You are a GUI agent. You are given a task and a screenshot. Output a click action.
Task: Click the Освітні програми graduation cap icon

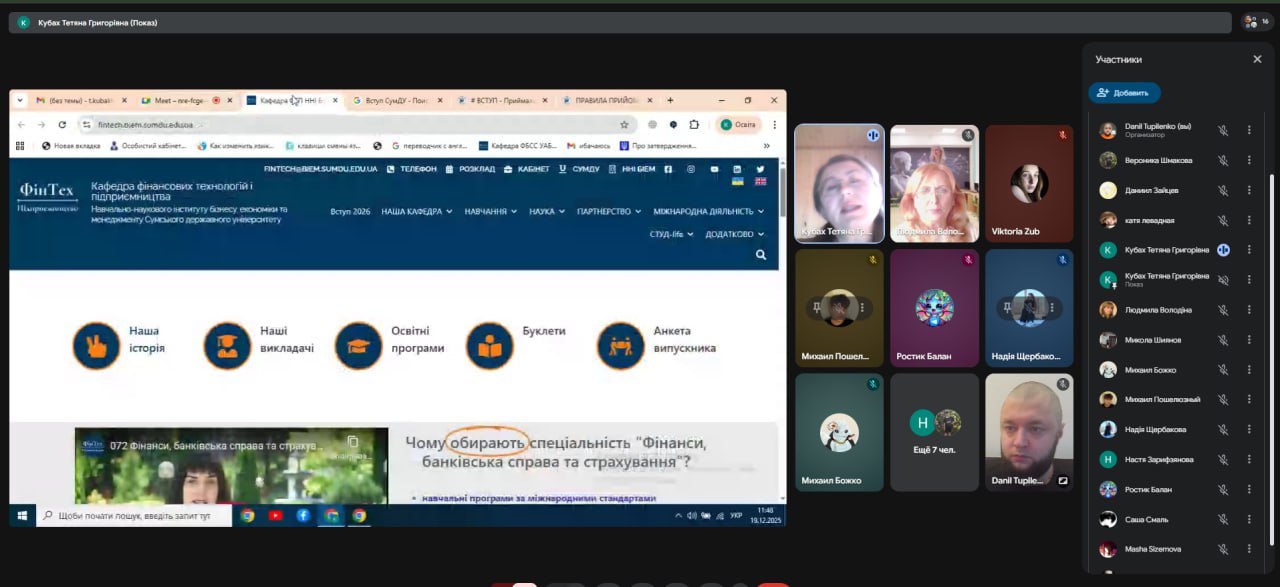coord(358,346)
